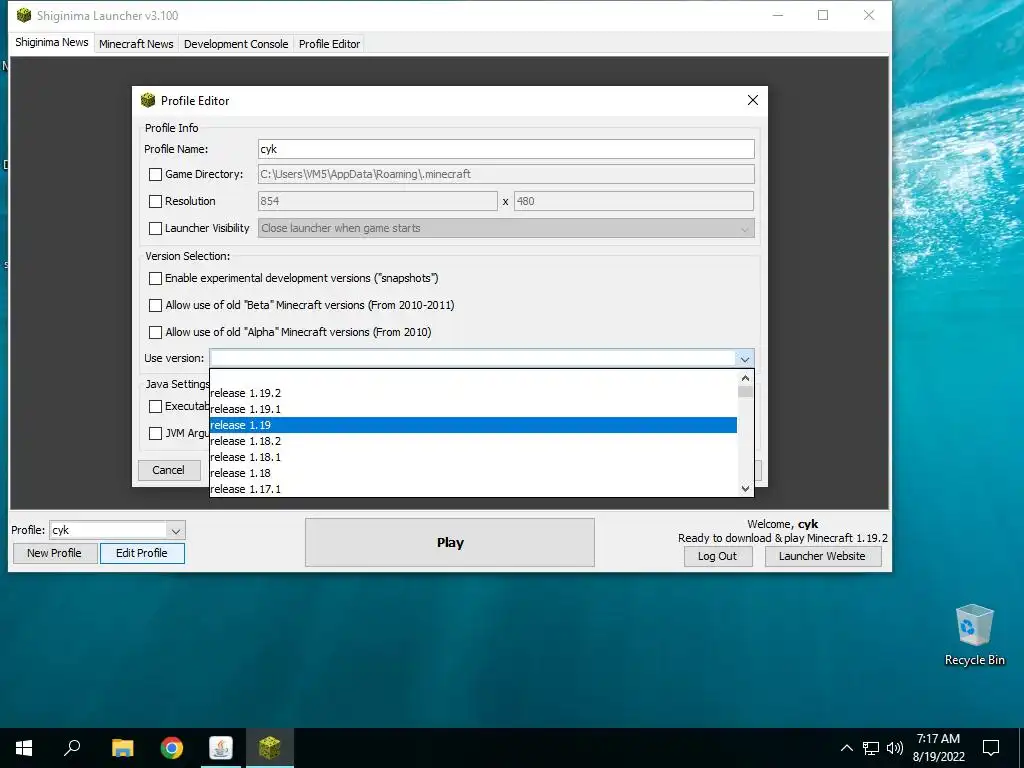Open the Recycle Bin desktop icon
Screen dimensions: 1024x768
(974, 635)
